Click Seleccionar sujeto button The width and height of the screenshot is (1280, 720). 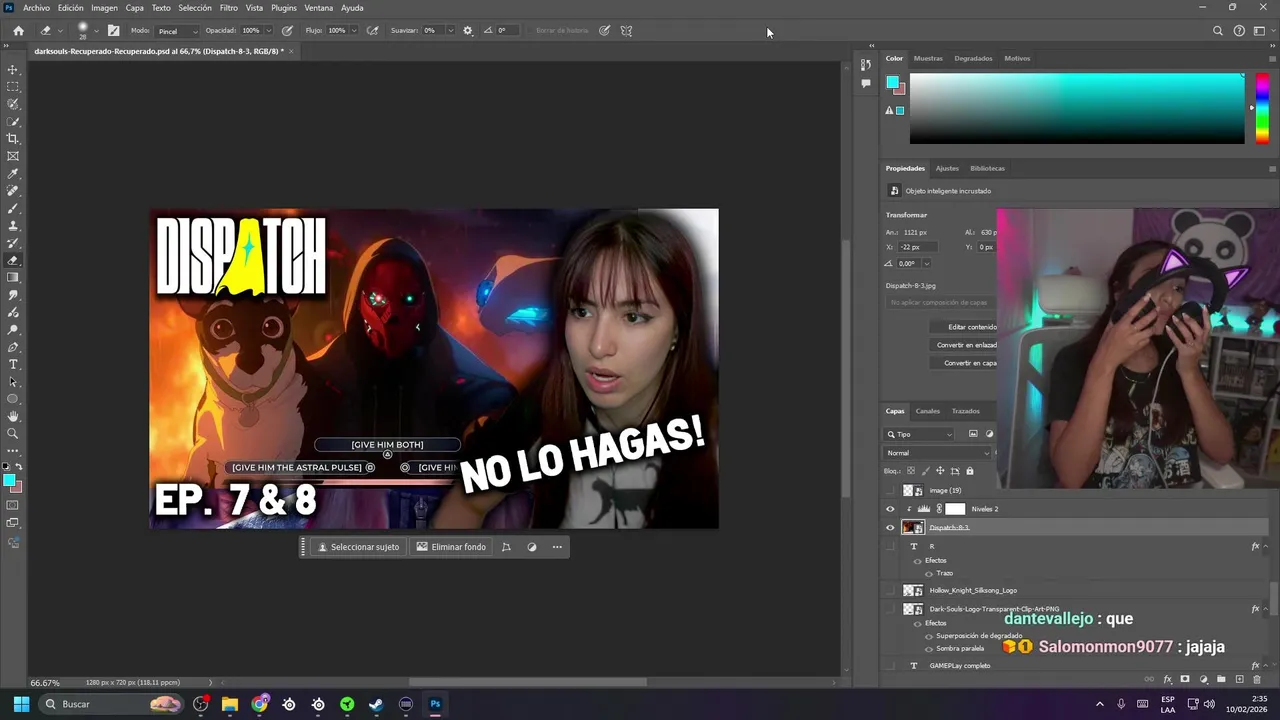tap(358, 547)
